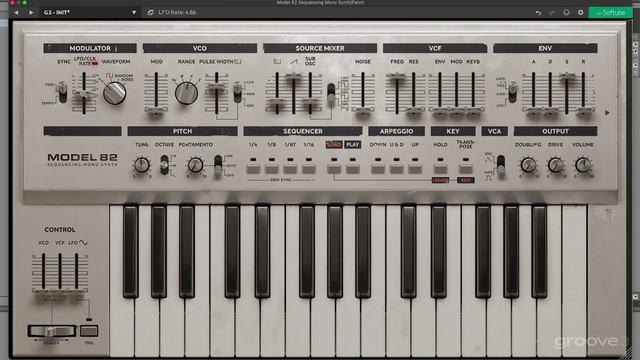Viewport: 640px width, 360px height.
Task: Click the VCF RES slider
Action: [x=413, y=110]
